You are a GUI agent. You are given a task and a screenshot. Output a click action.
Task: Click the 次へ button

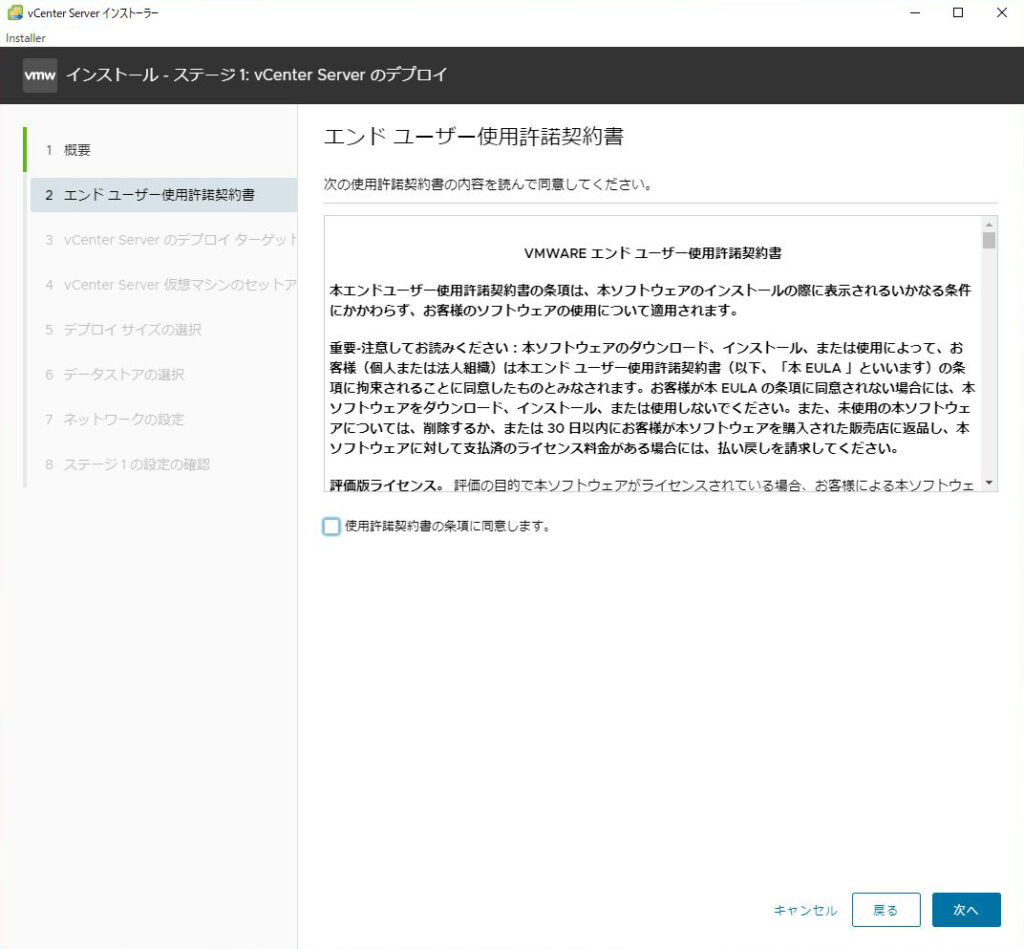click(966, 910)
